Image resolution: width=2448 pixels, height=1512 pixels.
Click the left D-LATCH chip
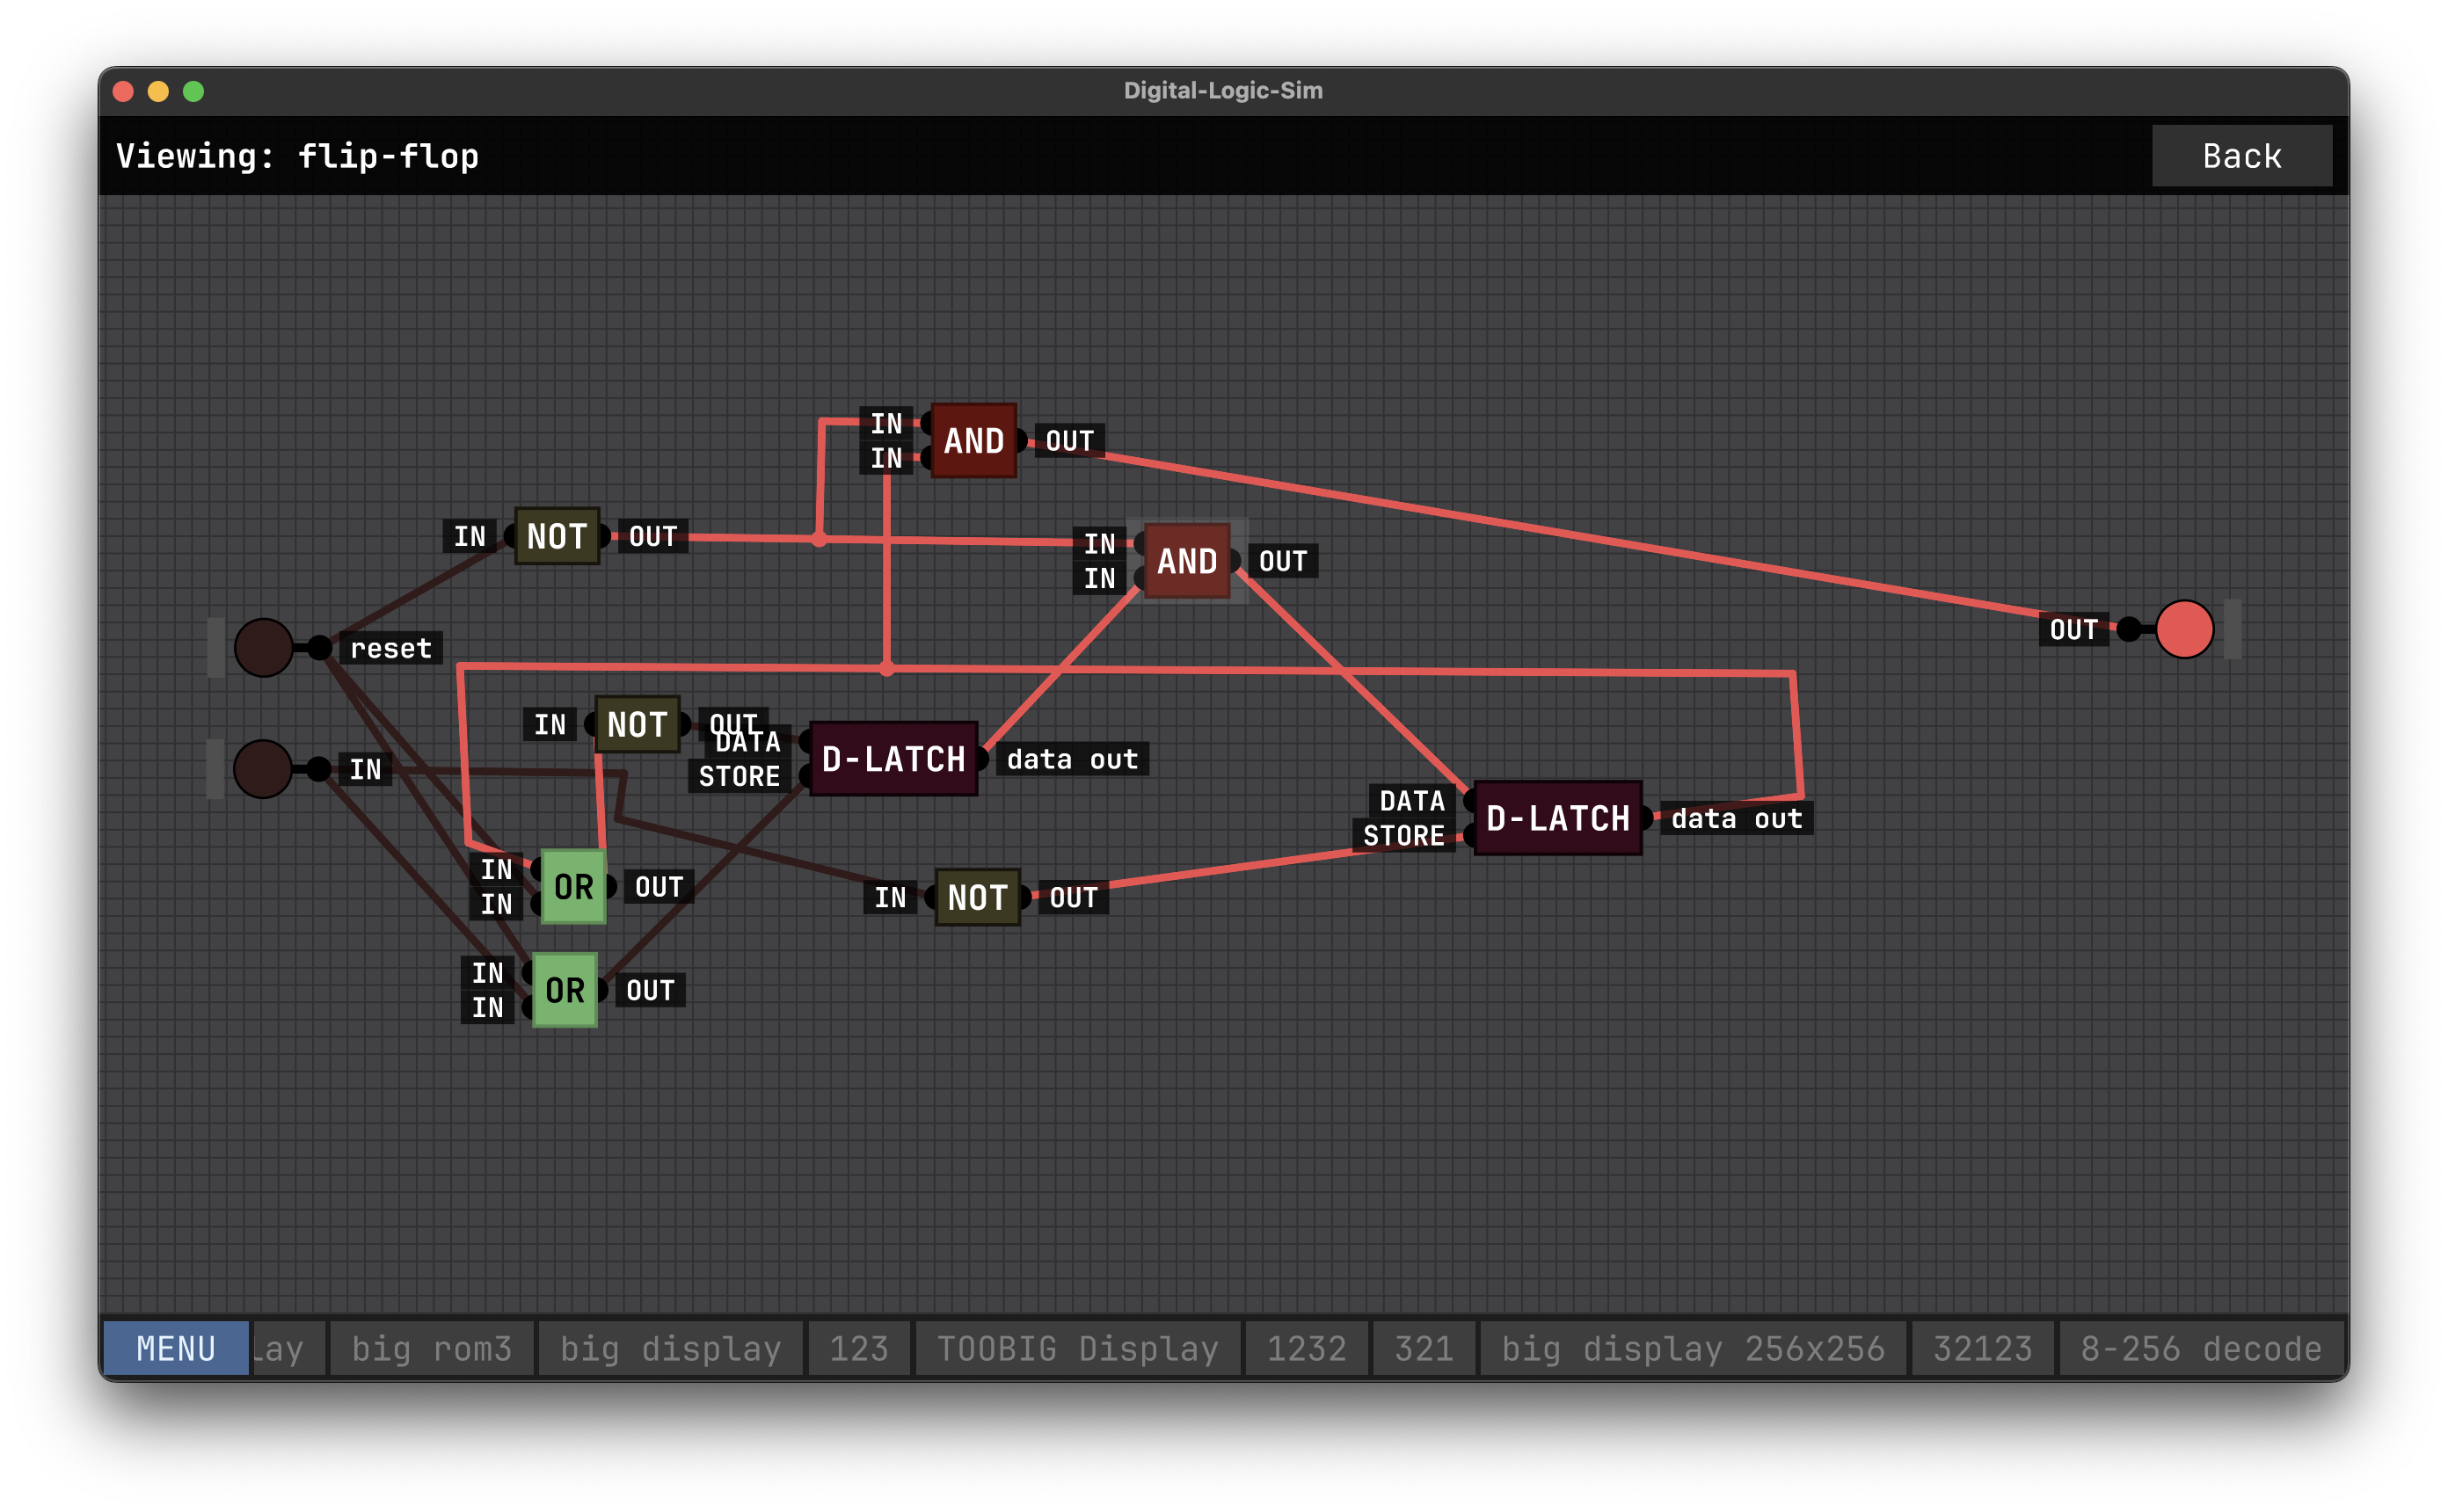(893, 759)
